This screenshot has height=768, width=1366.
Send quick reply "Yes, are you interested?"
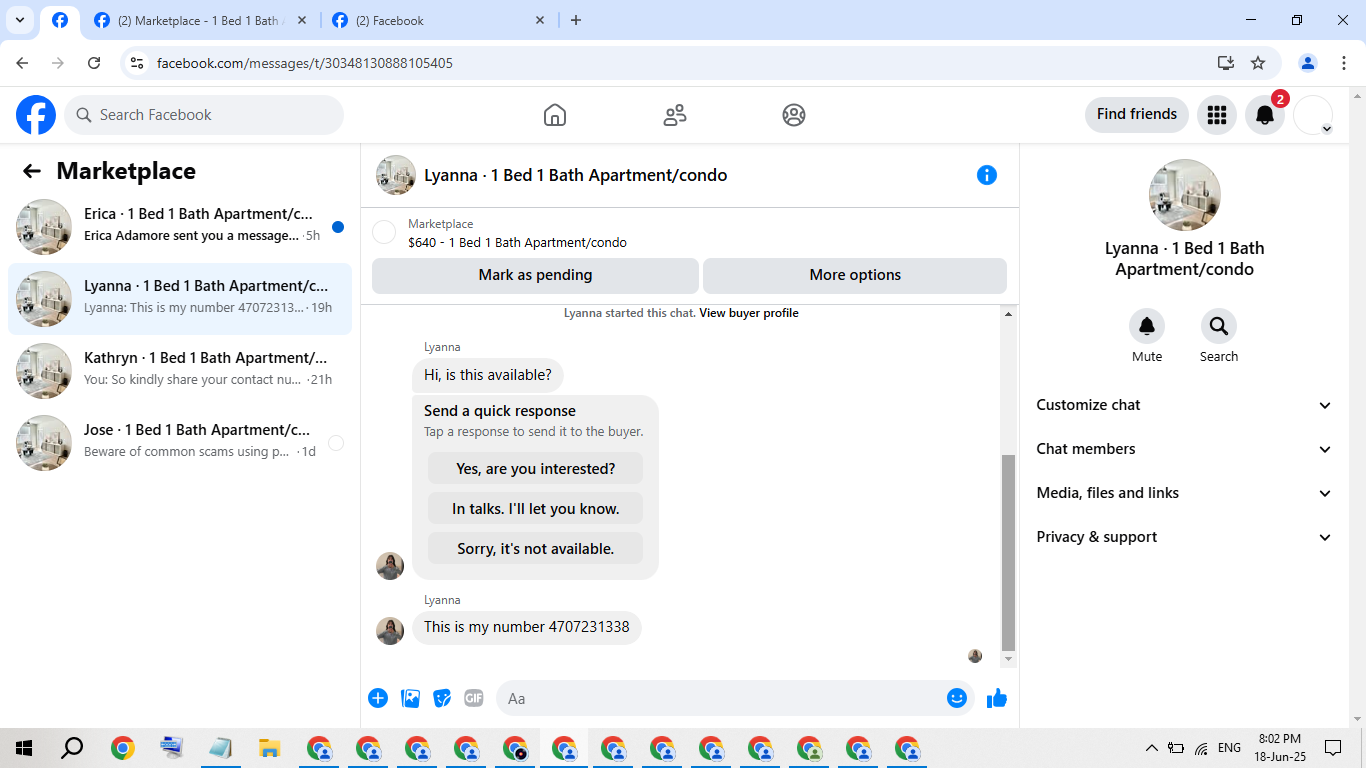coord(535,469)
